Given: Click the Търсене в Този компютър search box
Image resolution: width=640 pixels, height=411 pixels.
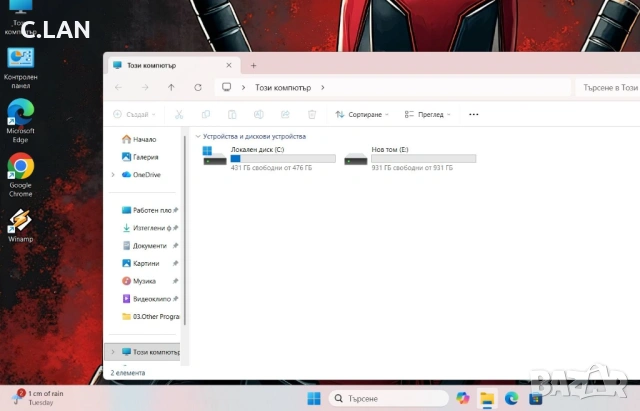Looking at the screenshot, I should pos(608,87).
